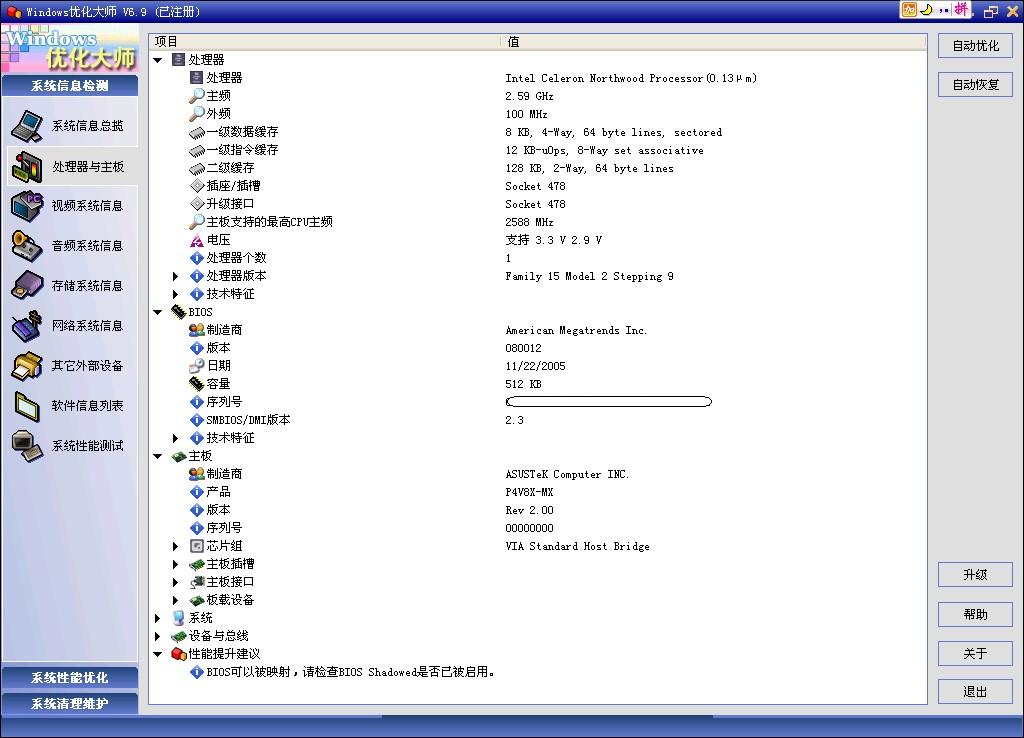Click the 性能提升建议 red icon
The image size is (1024, 738).
[x=179, y=654]
